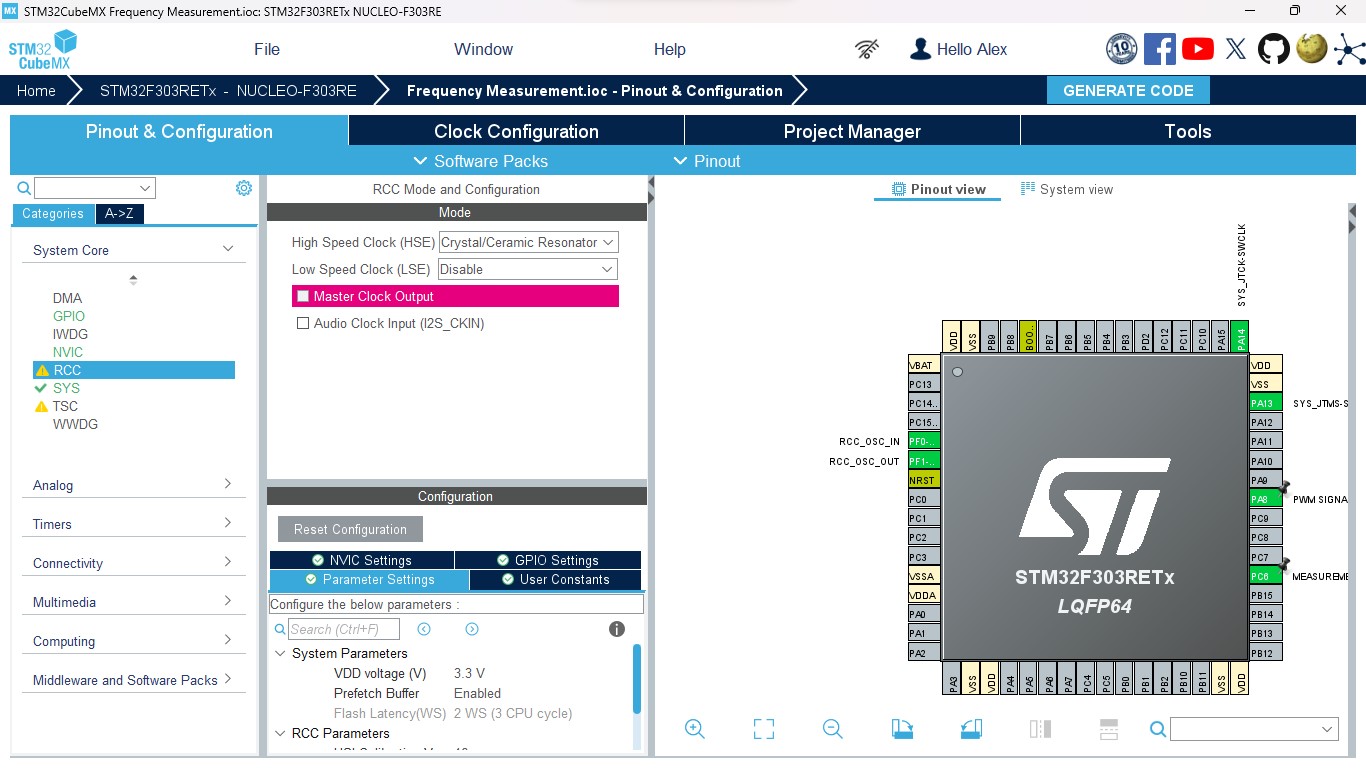Click the 10-year anniversary badge icon
The height and width of the screenshot is (768, 1366).
click(x=1122, y=49)
